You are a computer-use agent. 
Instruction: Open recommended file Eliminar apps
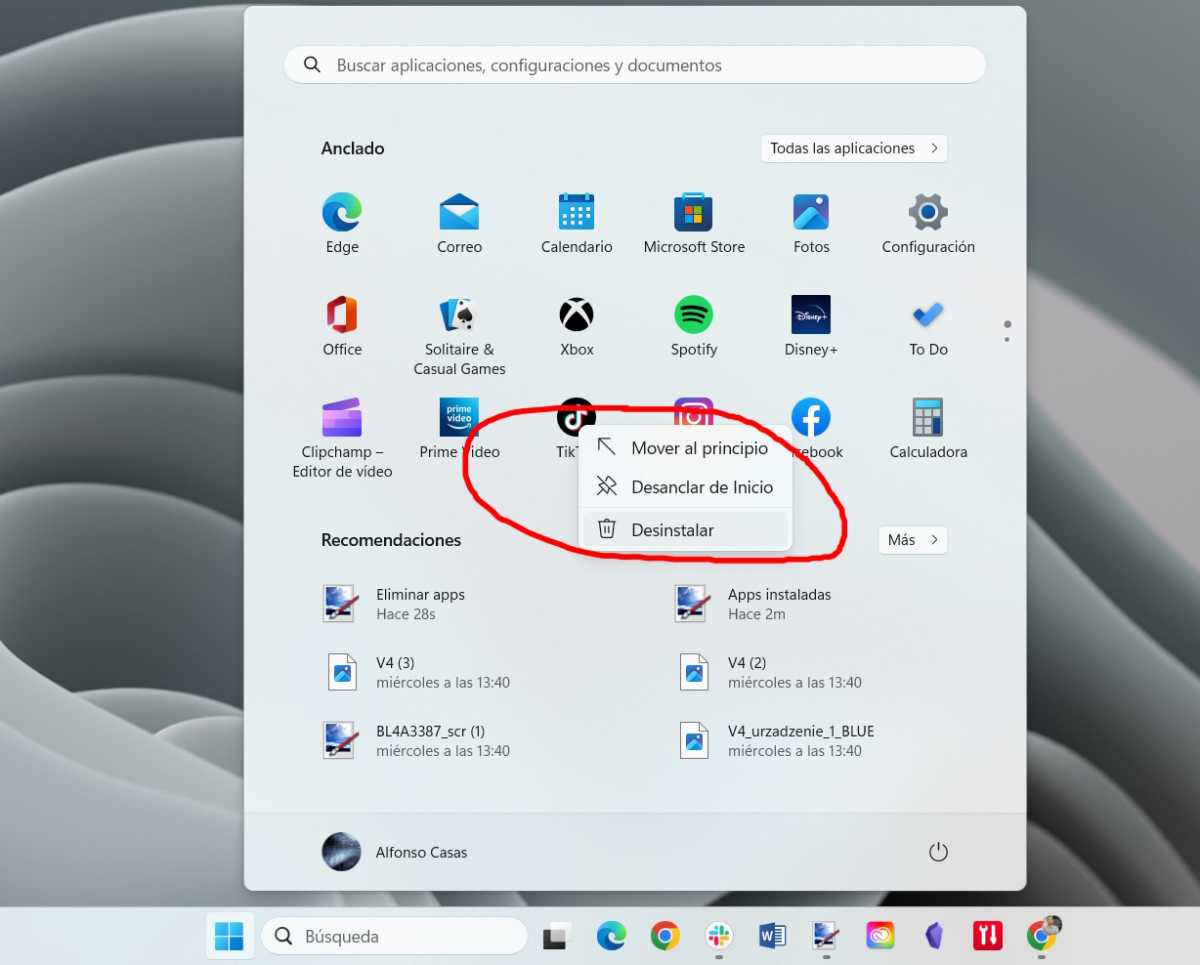coord(394,604)
